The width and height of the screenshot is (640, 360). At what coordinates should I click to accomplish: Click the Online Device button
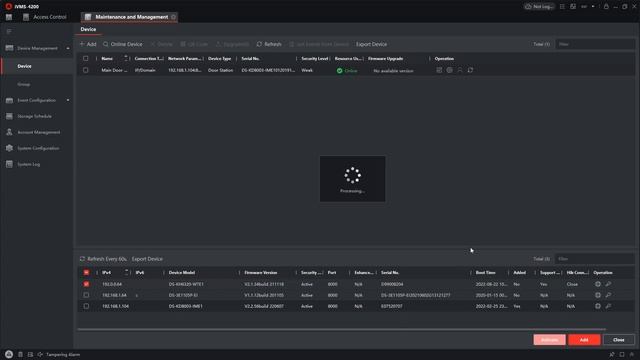click(x=123, y=44)
